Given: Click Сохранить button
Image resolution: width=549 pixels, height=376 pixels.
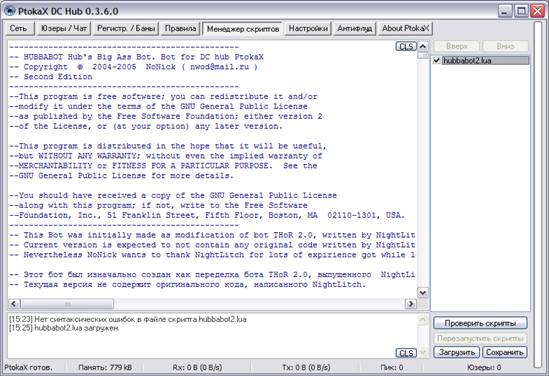Looking at the screenshot, I should coord(505,352).
